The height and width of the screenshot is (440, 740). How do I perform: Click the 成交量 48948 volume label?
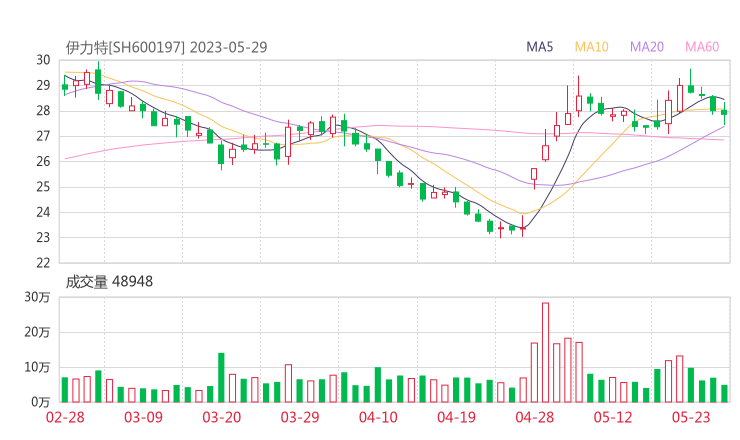109,282
